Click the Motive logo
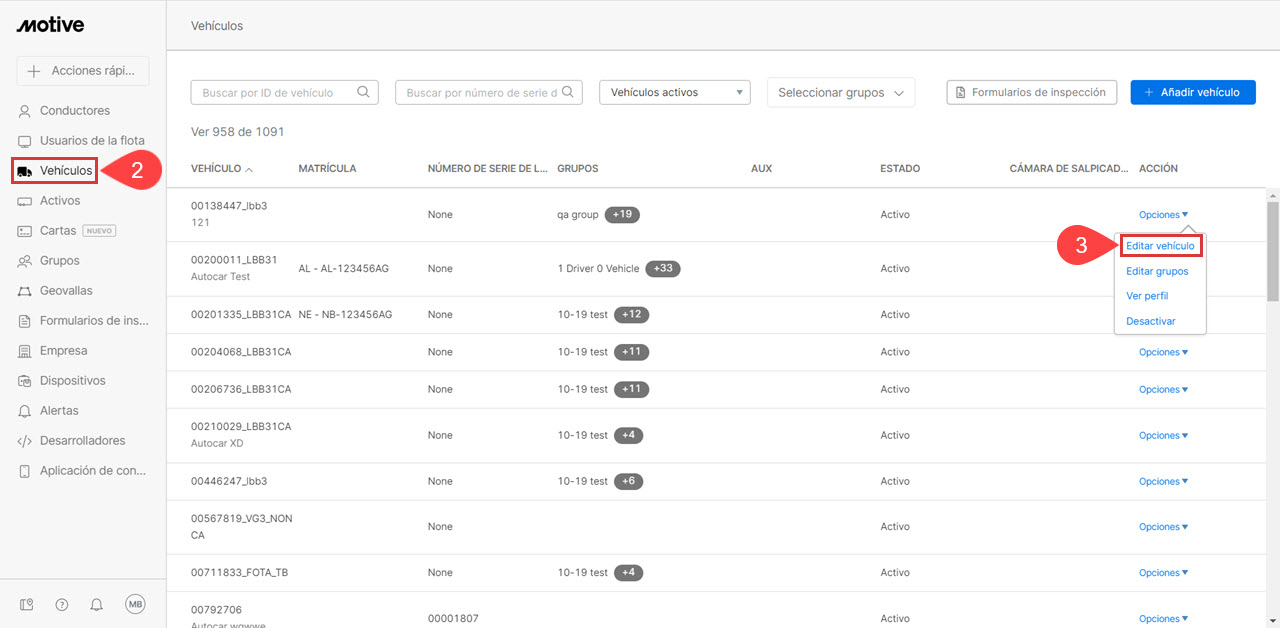This screenshot has height=628, width=1280. (x=50, y=25)
